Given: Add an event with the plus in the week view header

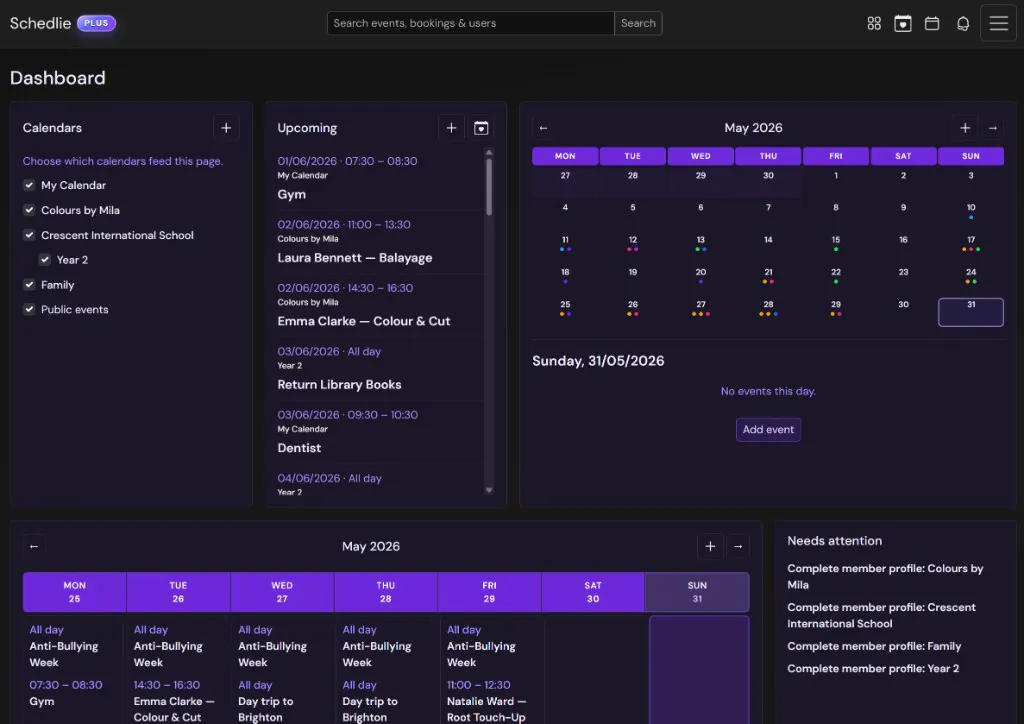Looking at the screenshot, I should 711,546.
